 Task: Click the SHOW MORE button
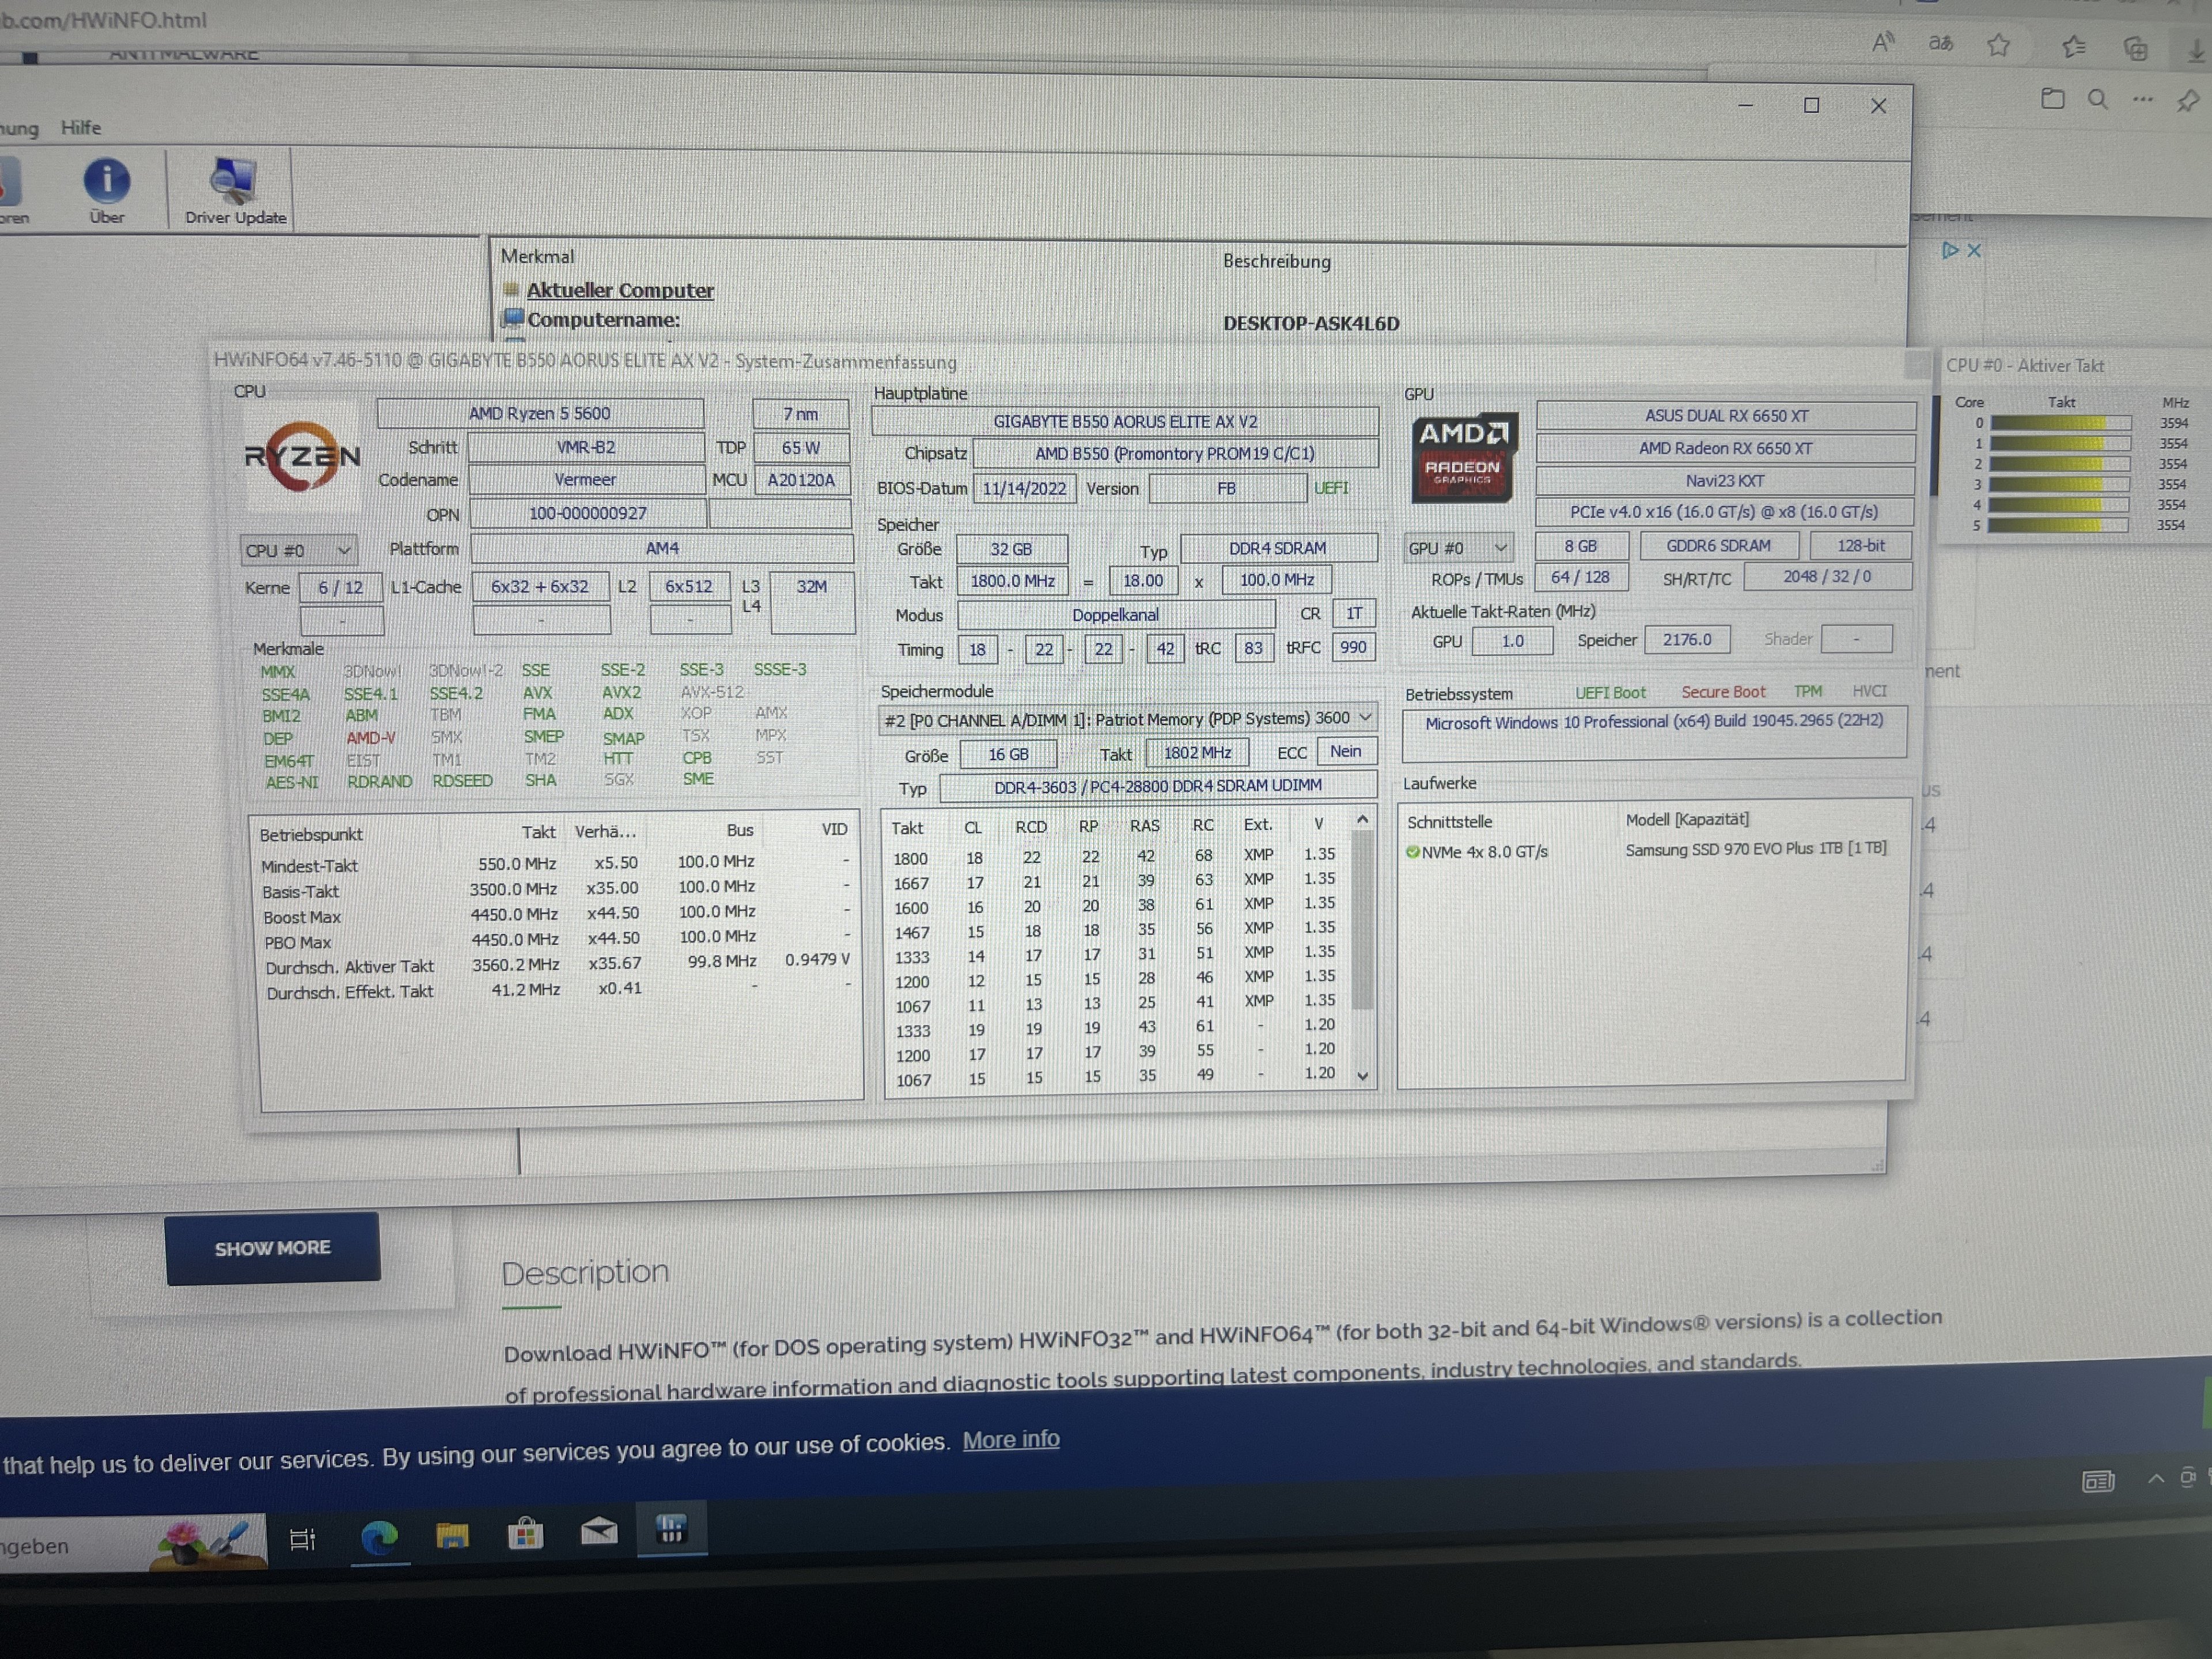[x=272, y=1248]
